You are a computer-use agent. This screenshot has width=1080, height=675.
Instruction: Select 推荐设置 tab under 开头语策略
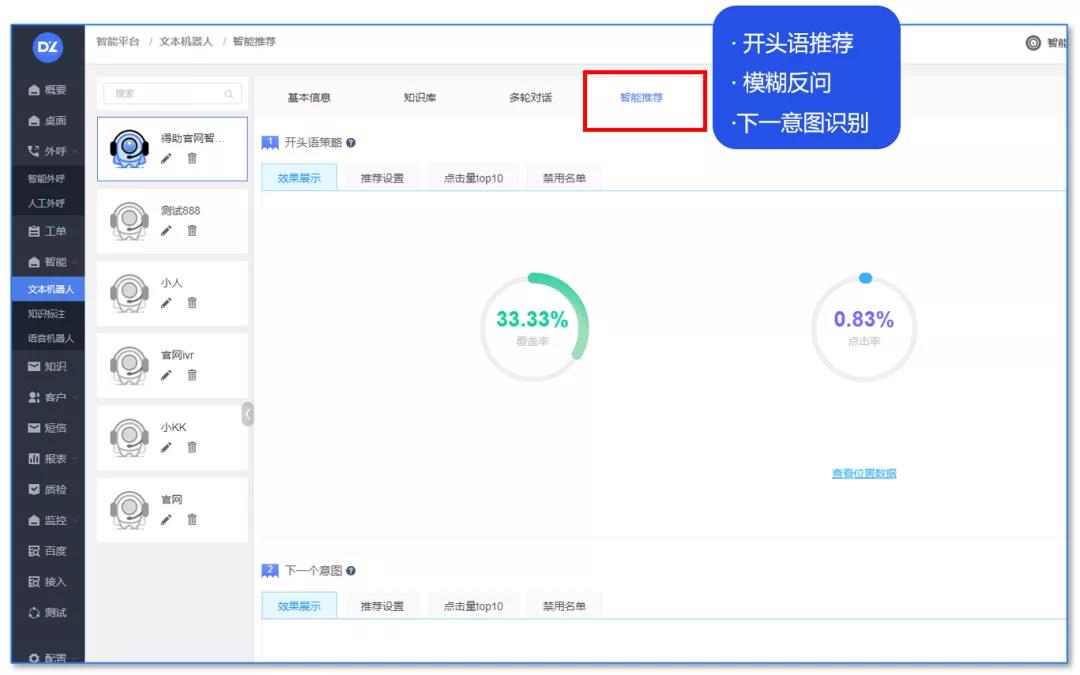382,178
